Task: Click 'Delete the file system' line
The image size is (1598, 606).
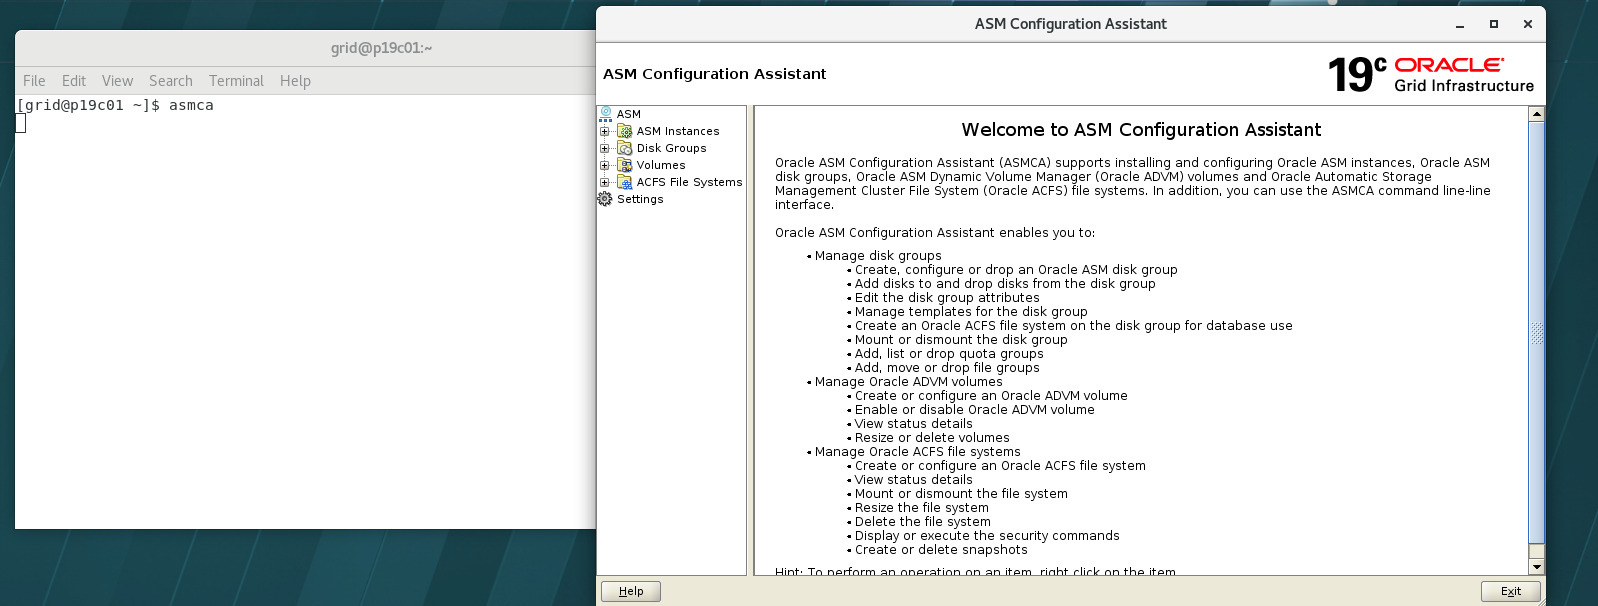Action: pos(922,522)
